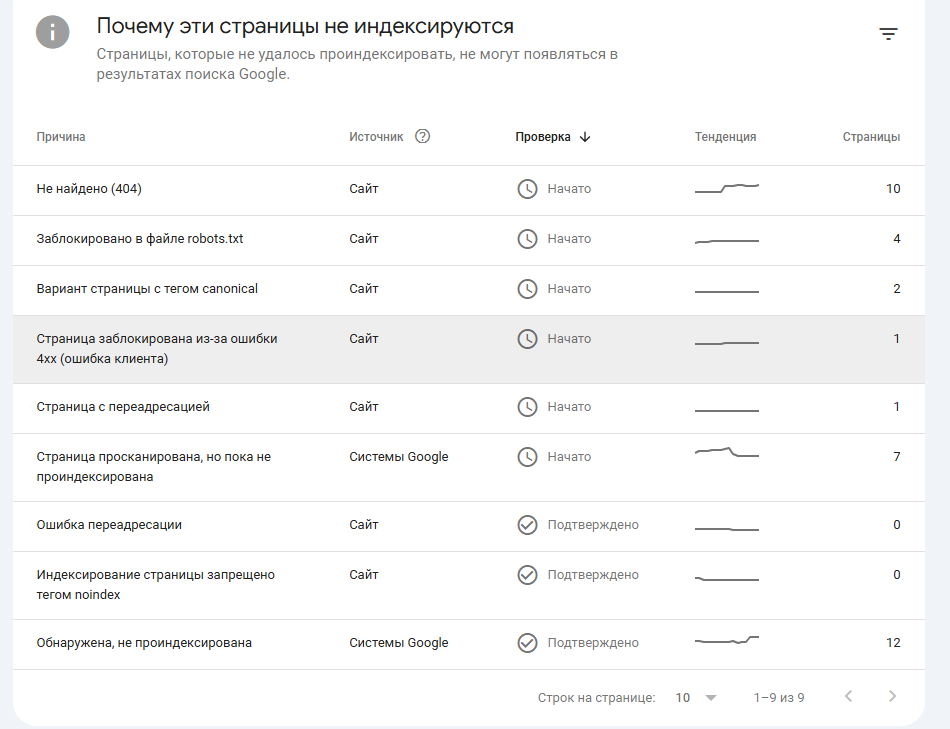This screenshot has height=729, width=950.
Task: Open the noindex tag blocked row
Action: pyautogui.click(x=155, y=585)
